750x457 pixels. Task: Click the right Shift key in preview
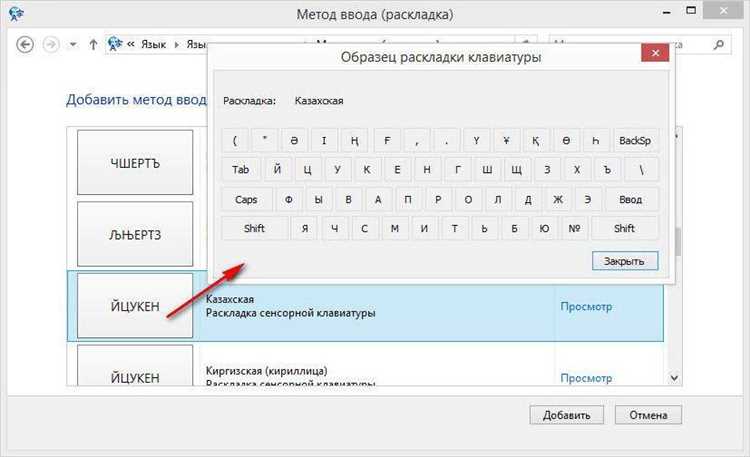[624, 228]
